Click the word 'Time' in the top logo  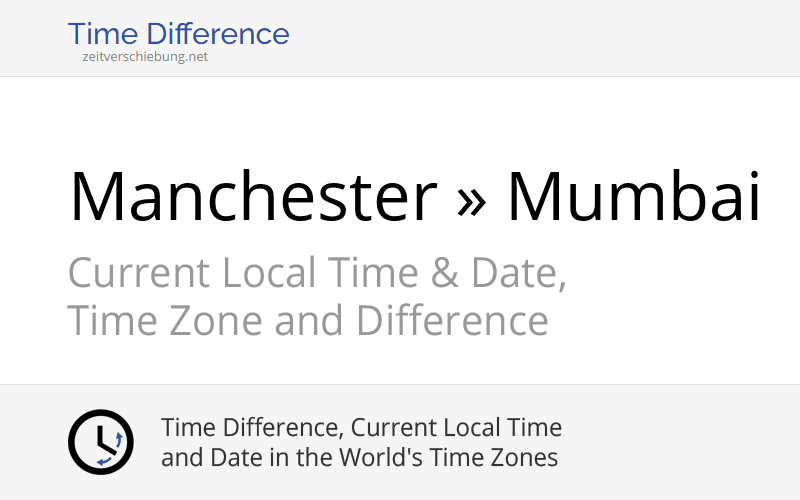click(102, 34)
